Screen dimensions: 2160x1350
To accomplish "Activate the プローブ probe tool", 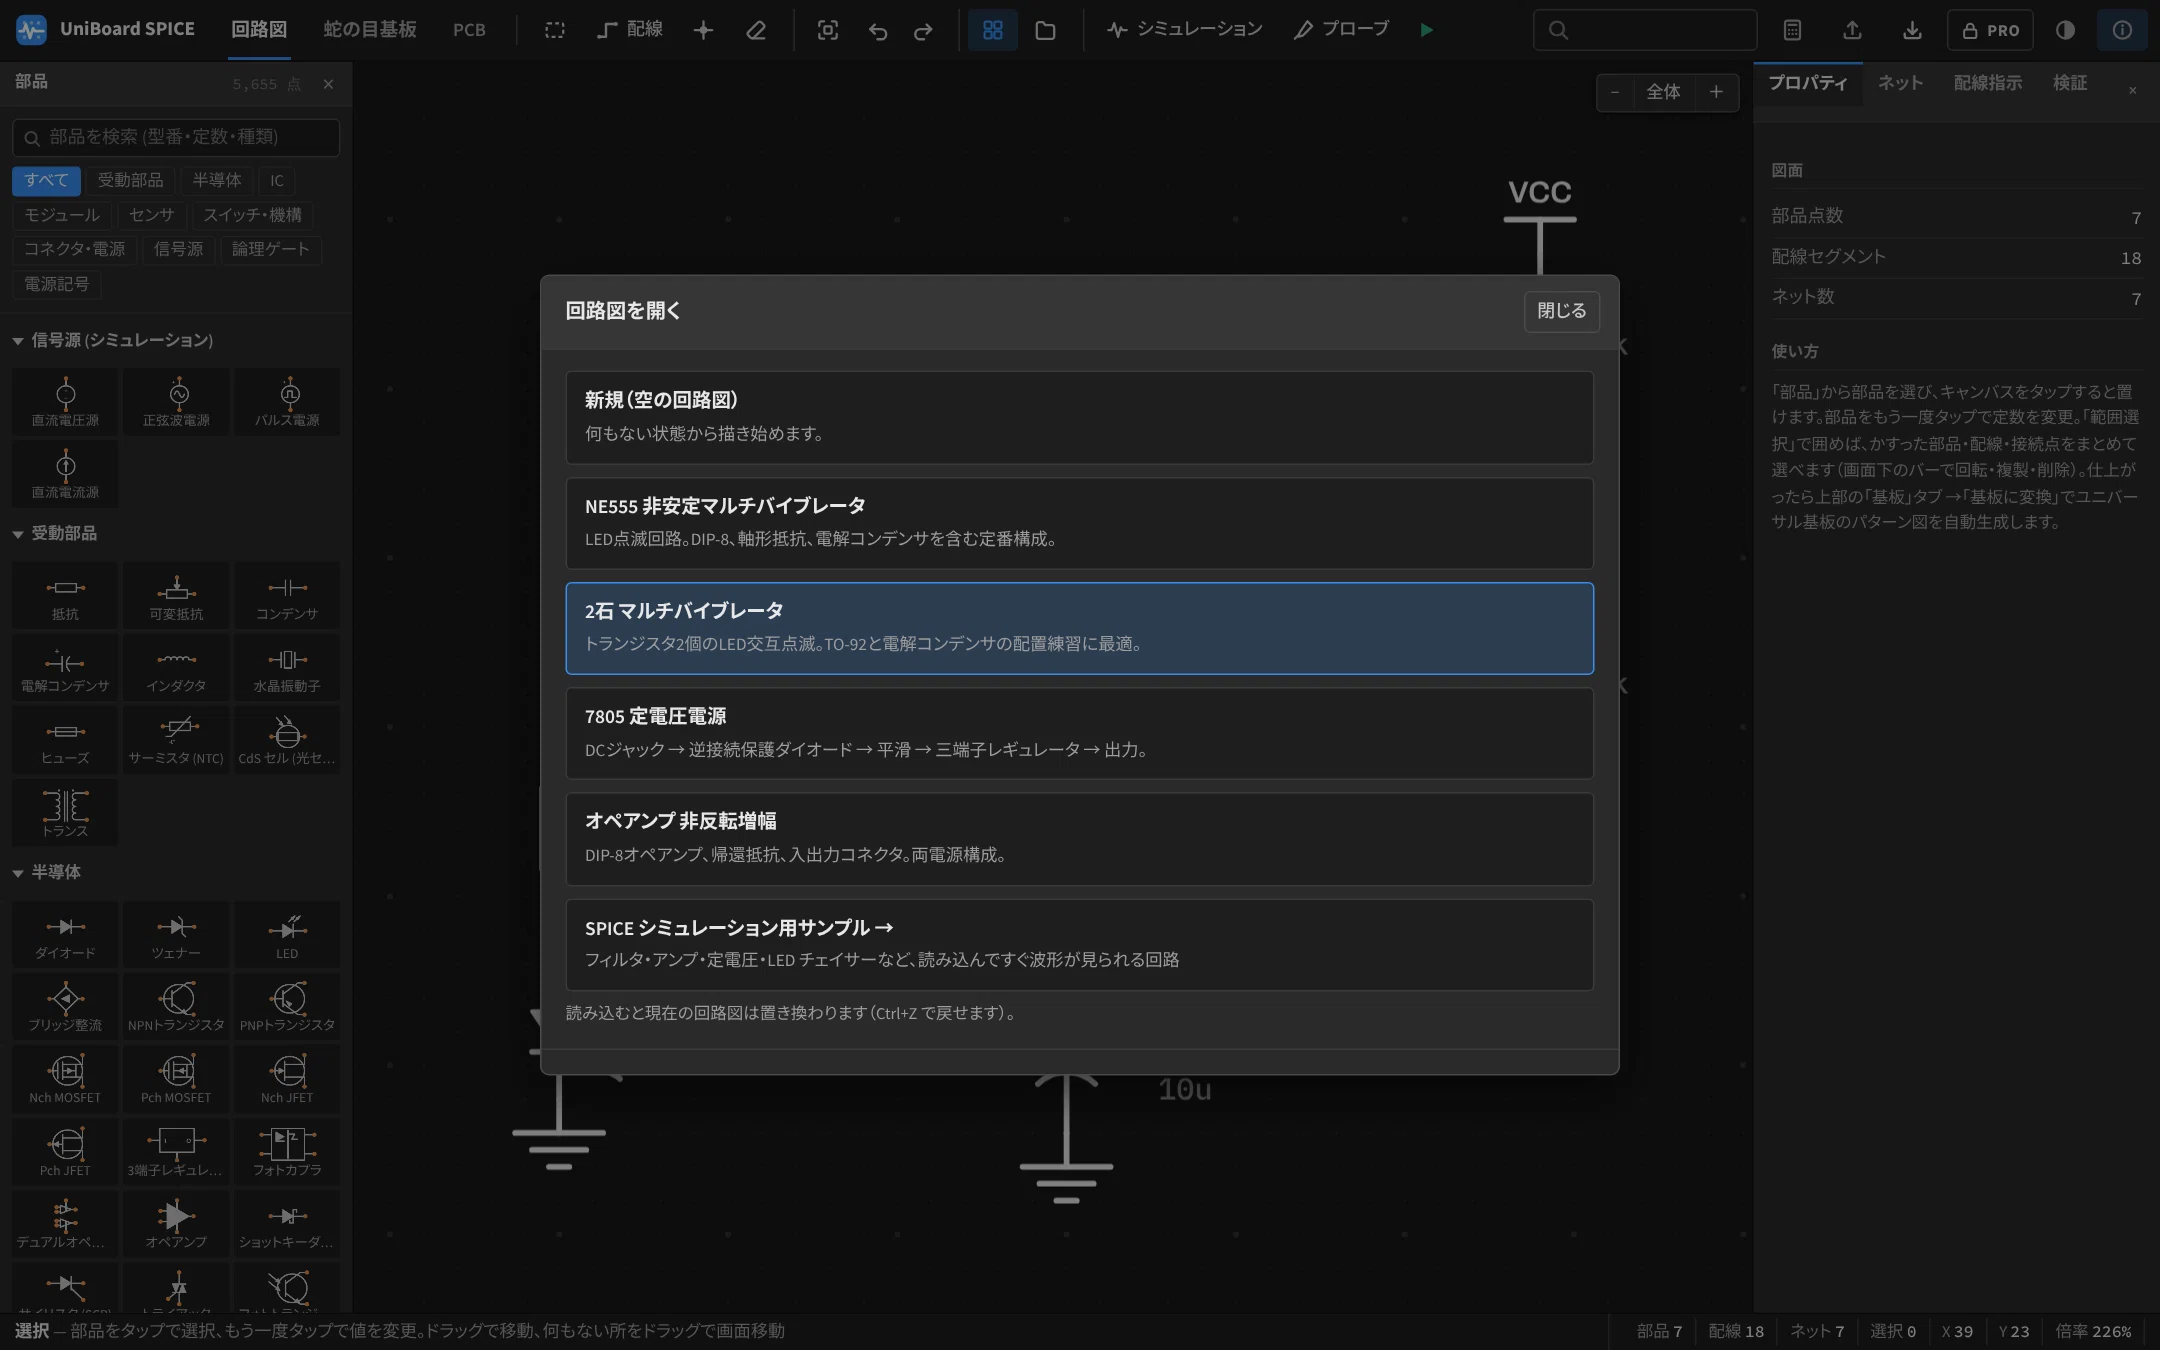I will [x=1341, y=30].
